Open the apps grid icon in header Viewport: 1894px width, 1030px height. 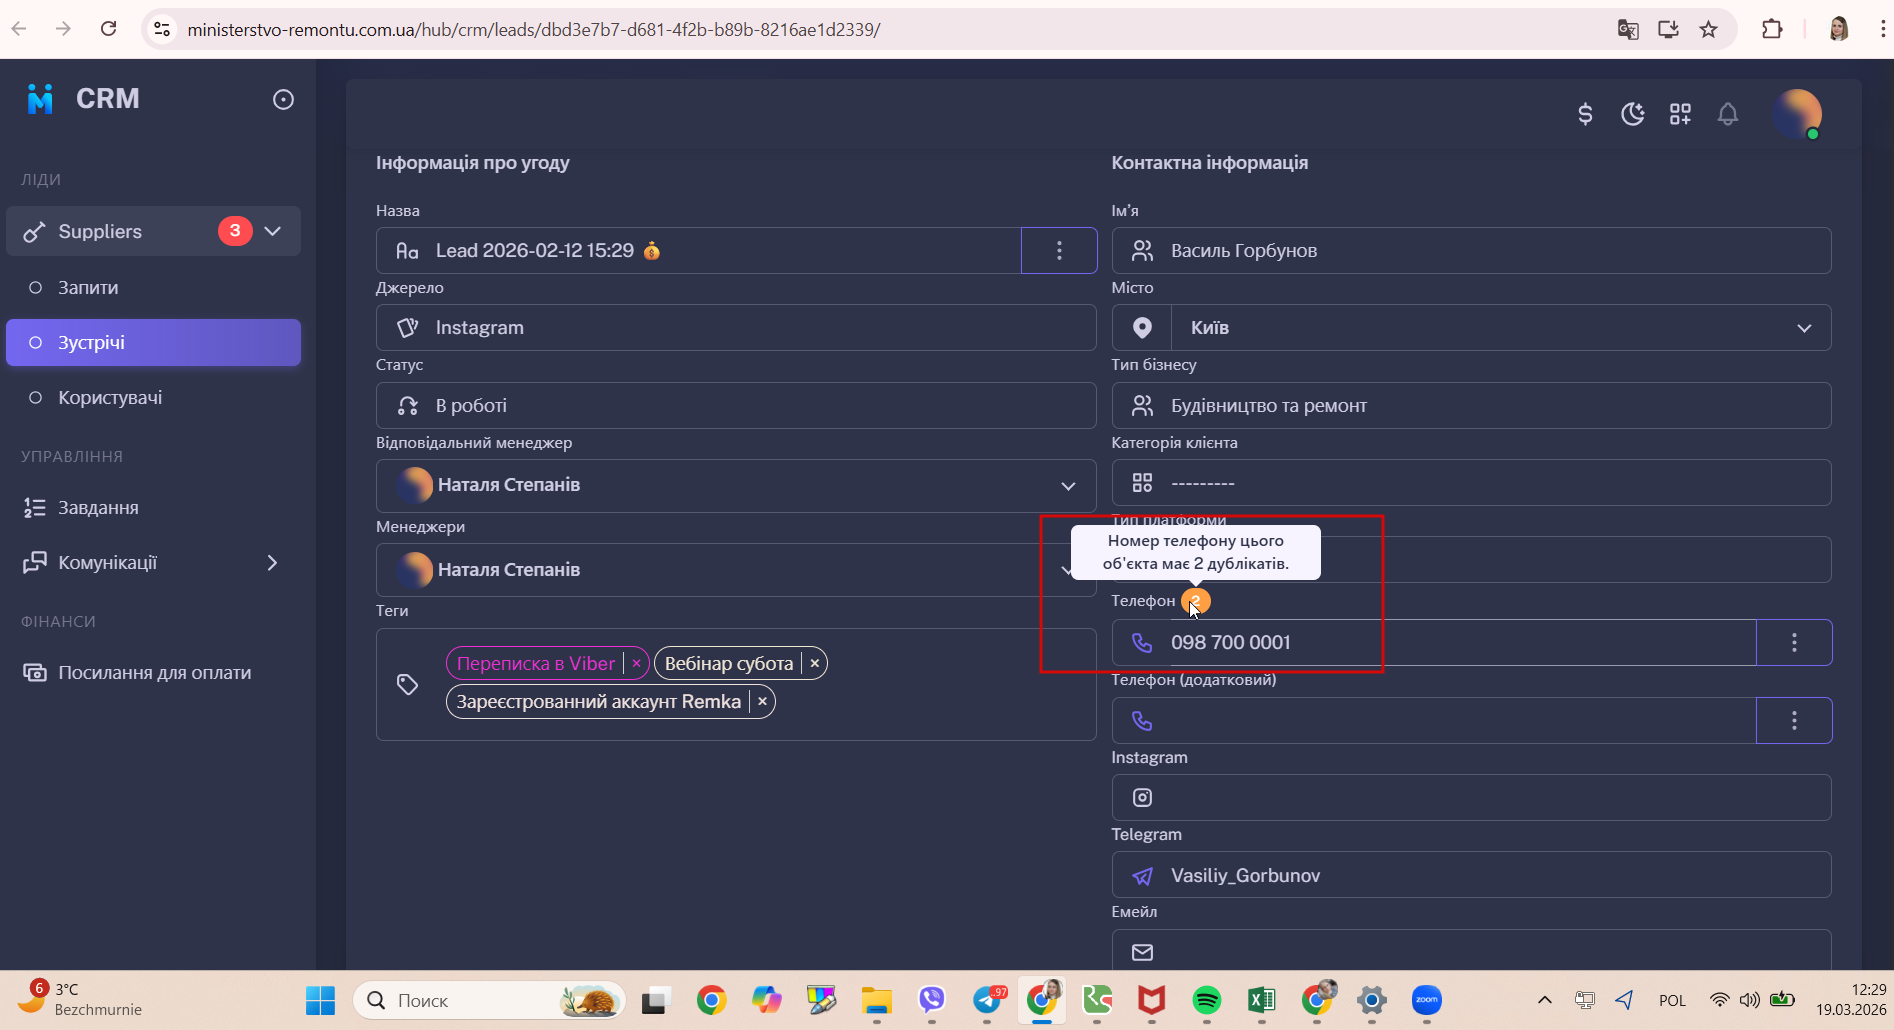pos(1680,114)
